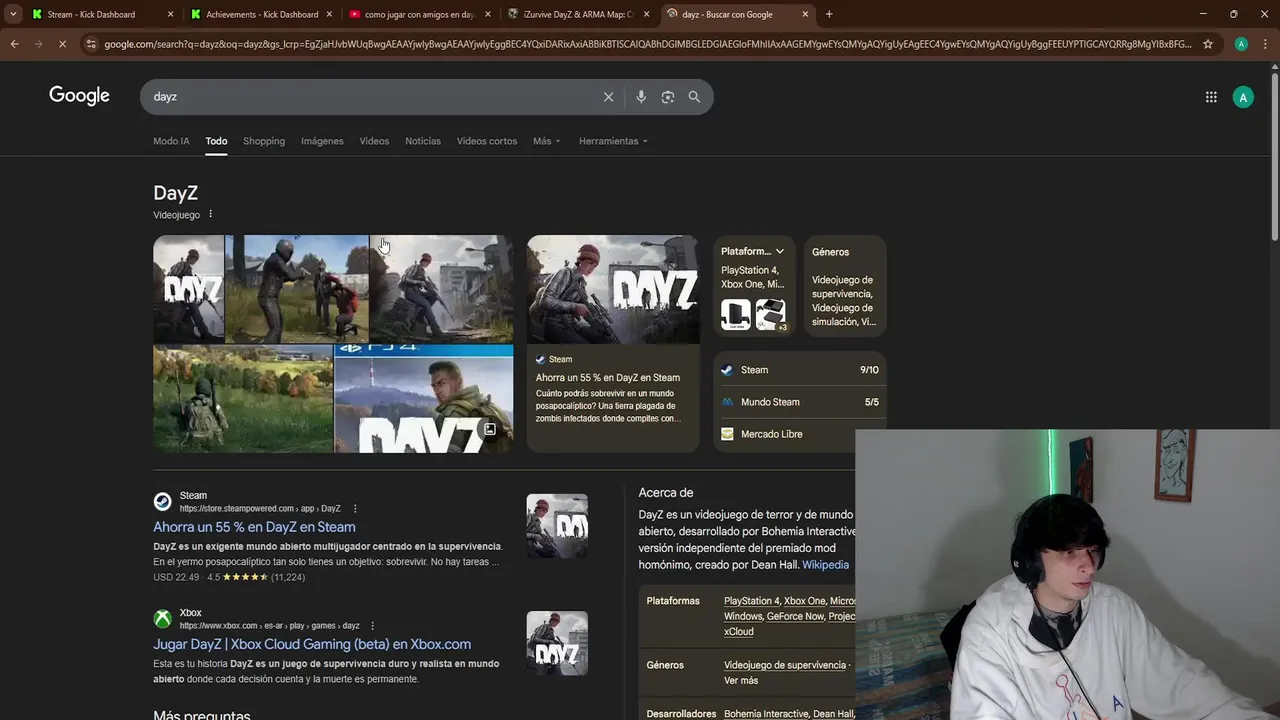Submit search with magnifier icon

pyautogui.click(x=694, y=97)
